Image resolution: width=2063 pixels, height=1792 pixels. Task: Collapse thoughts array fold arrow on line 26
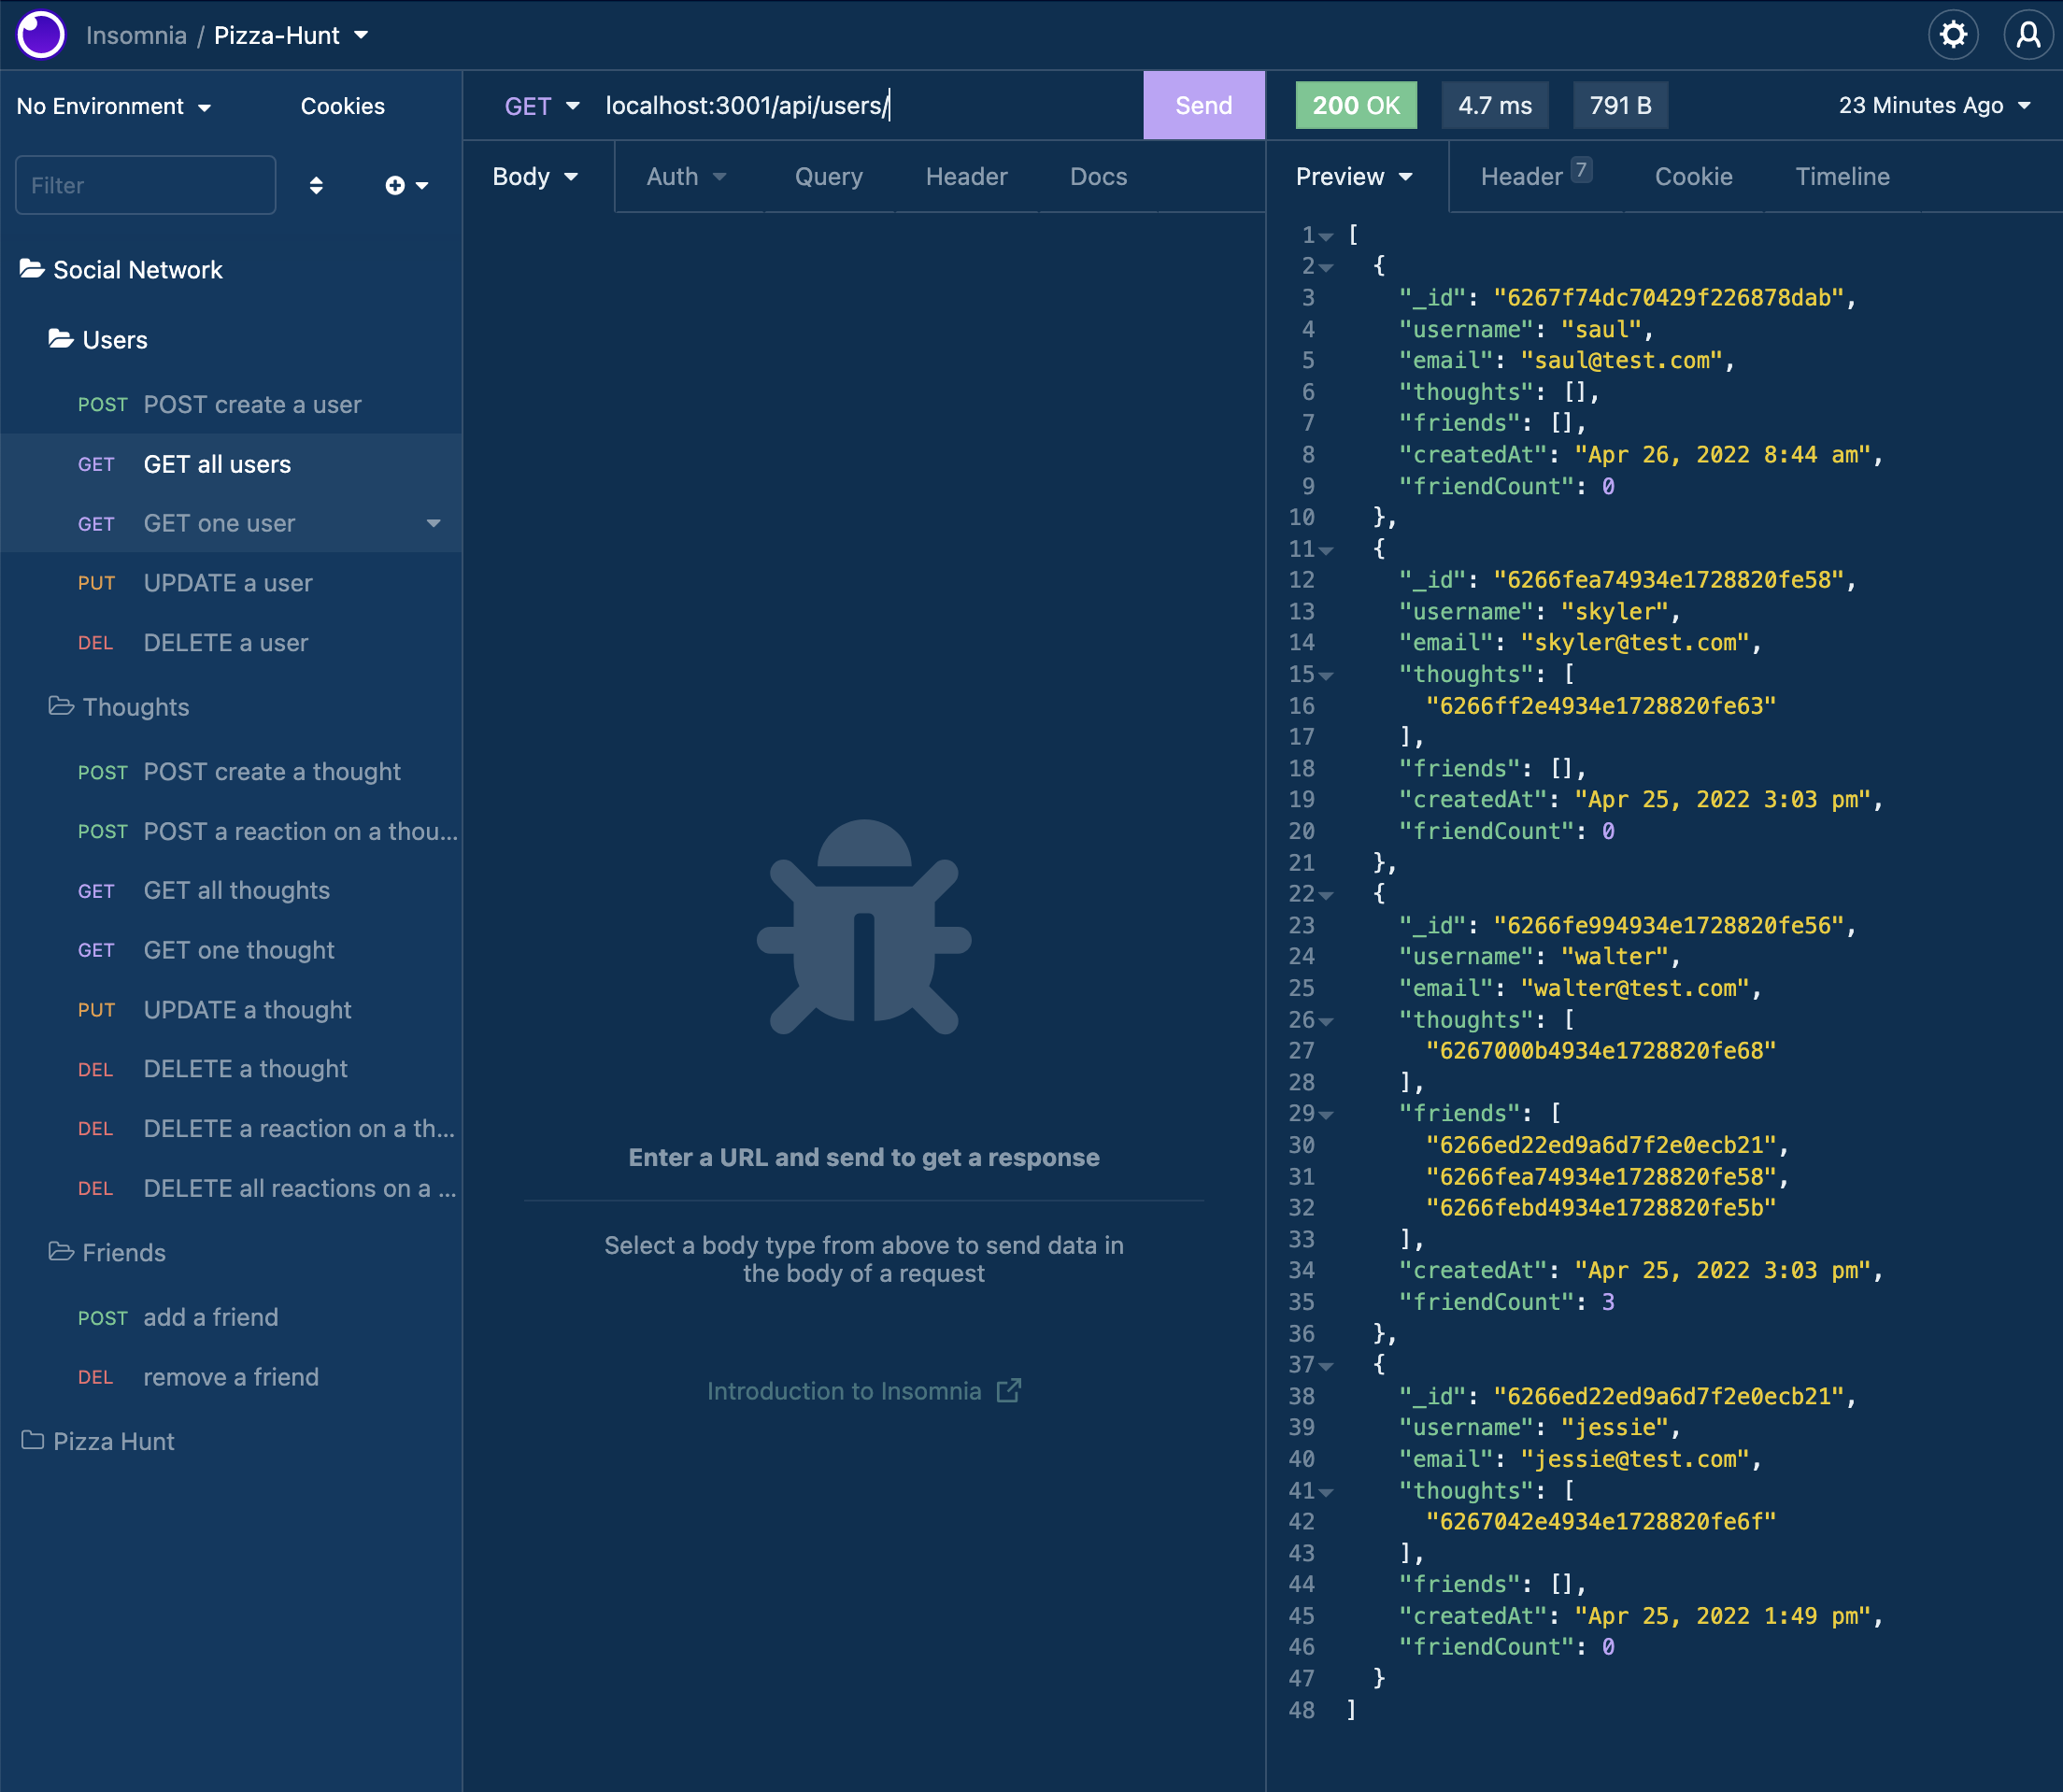[x=1326, y=1021]
